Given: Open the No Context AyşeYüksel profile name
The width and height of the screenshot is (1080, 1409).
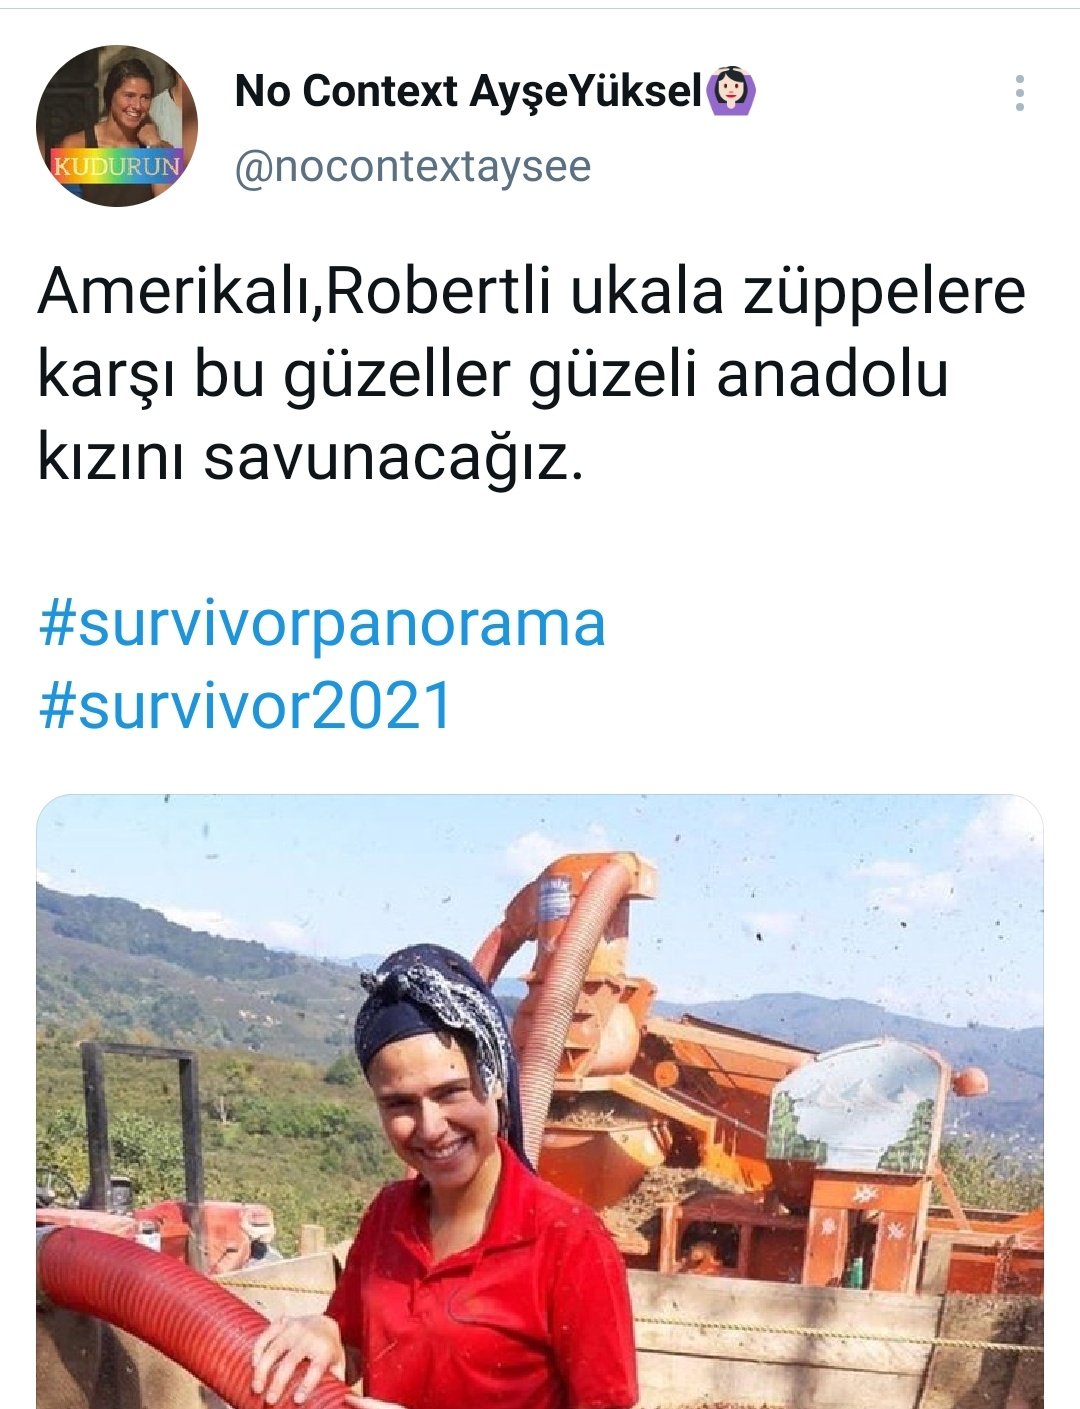Looking at the screenshot, I should pos(468,91).
